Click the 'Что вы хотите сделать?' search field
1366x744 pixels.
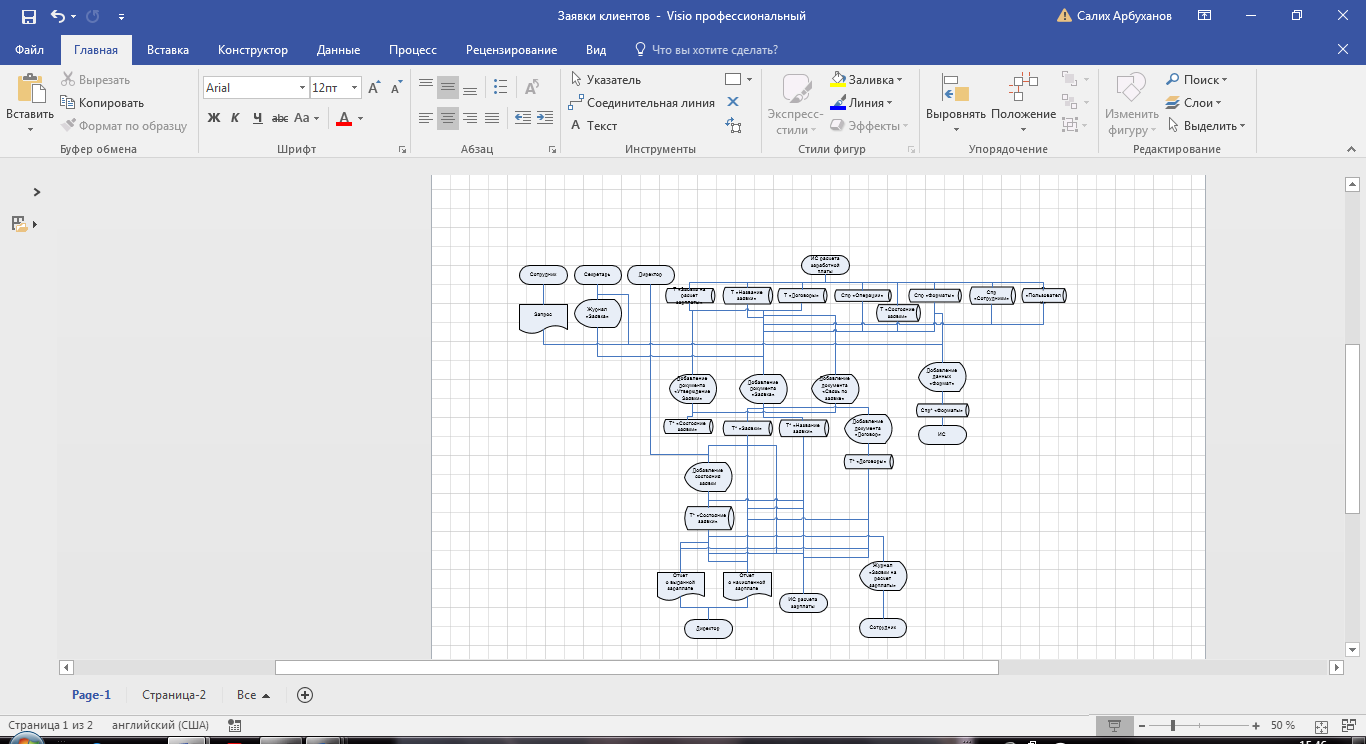714,50
